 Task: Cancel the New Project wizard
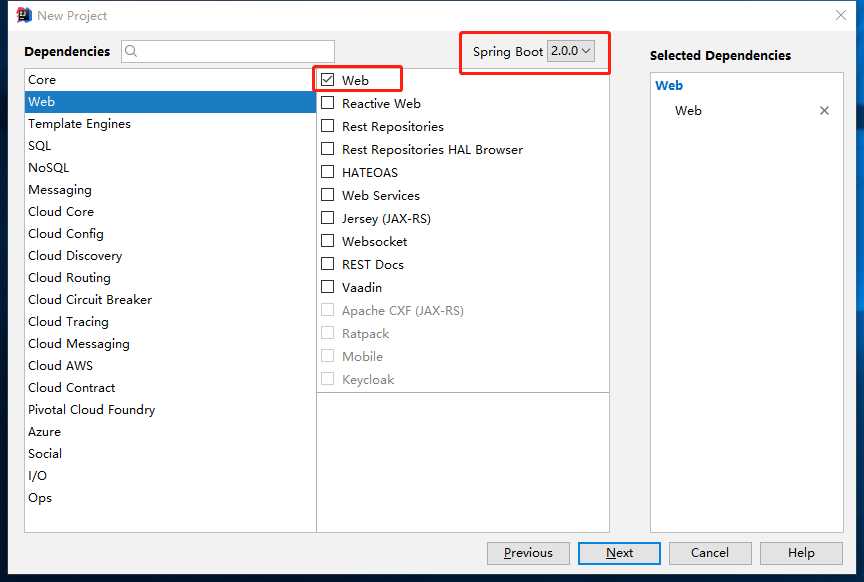point(710,553)
